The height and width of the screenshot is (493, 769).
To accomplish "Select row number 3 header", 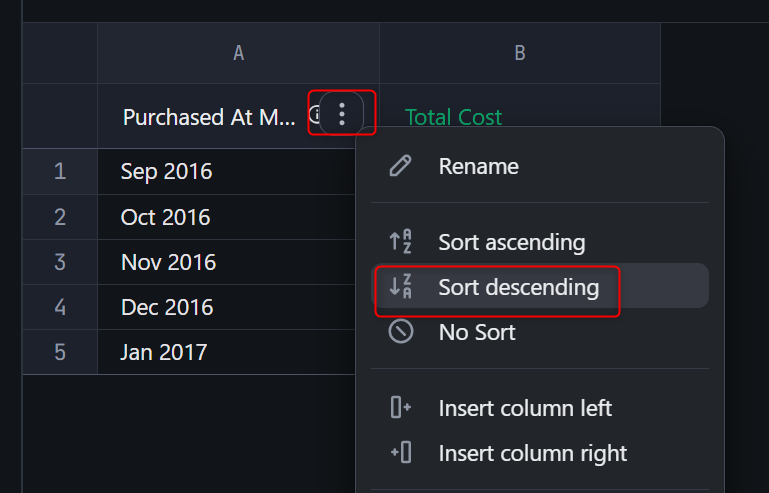I will [60, 262].
